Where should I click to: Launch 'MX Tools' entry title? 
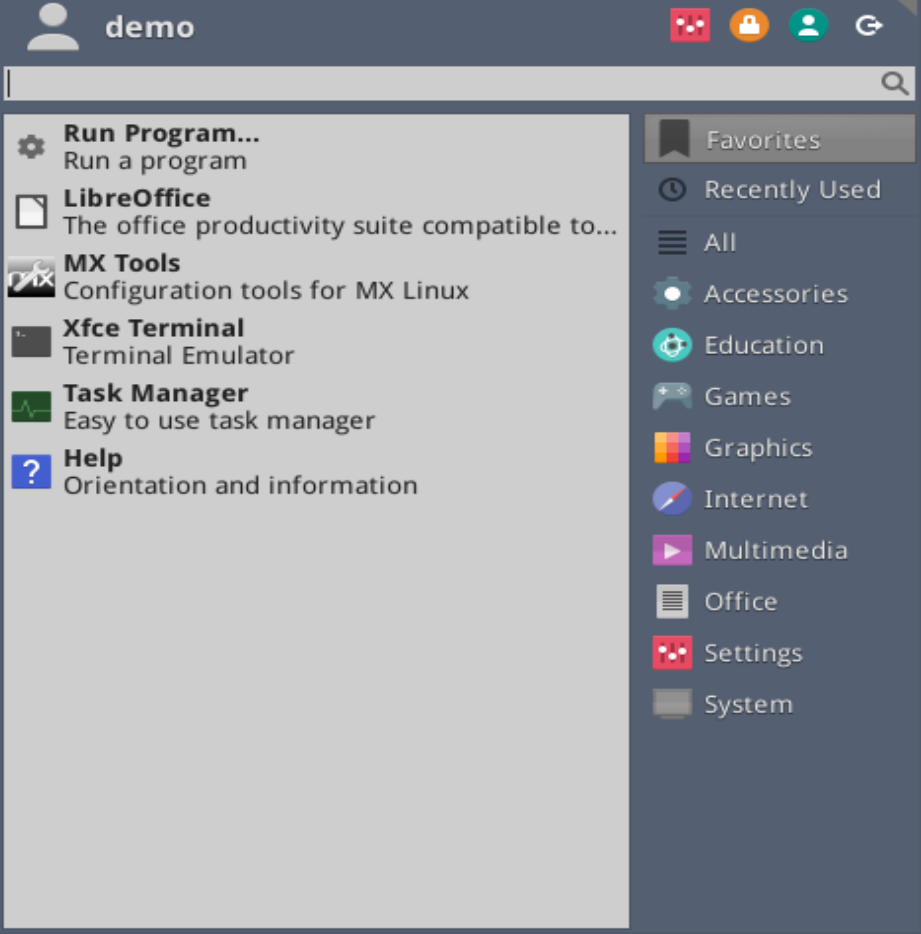[122, 263]
